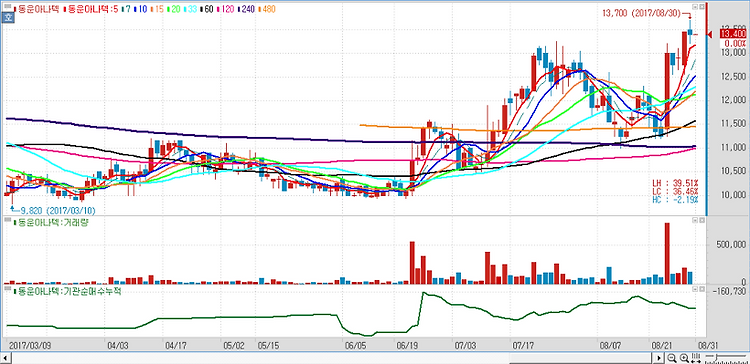Select the 120-day moving average legend
The width and height of the screenshot is (750, 364).
225,9
